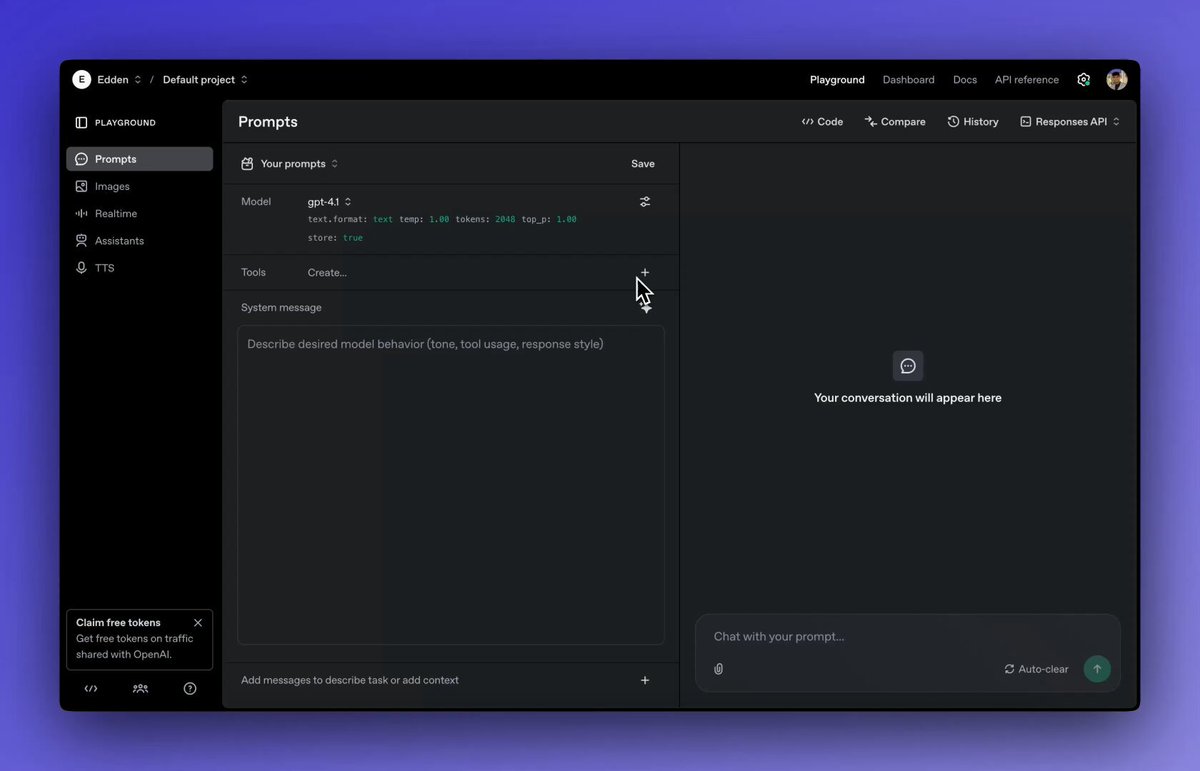This screenshot has height=771, width=1200.
Task: Expand the Your prompts dropdown
Action: click(x=299, y=164)
